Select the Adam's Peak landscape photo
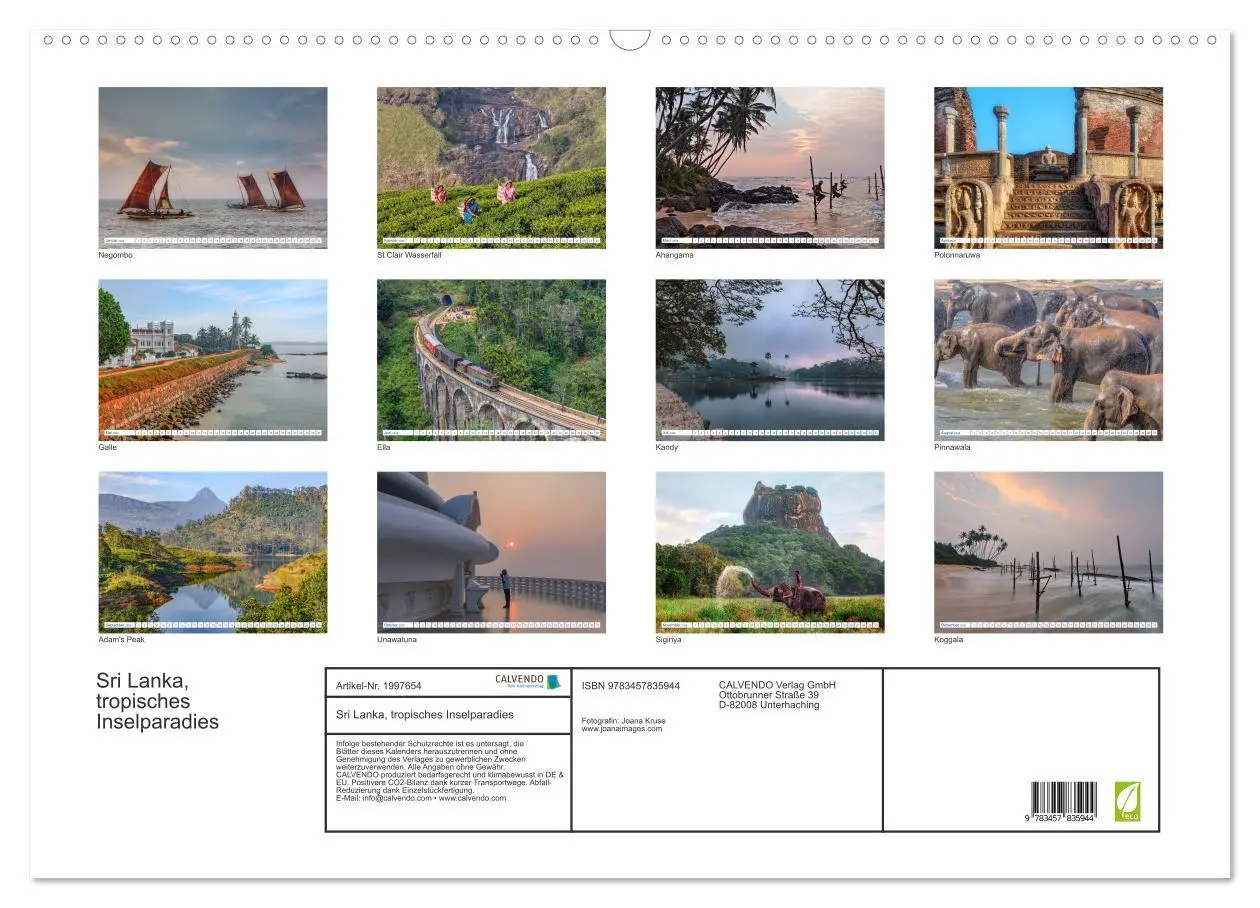 click(212, 552)
